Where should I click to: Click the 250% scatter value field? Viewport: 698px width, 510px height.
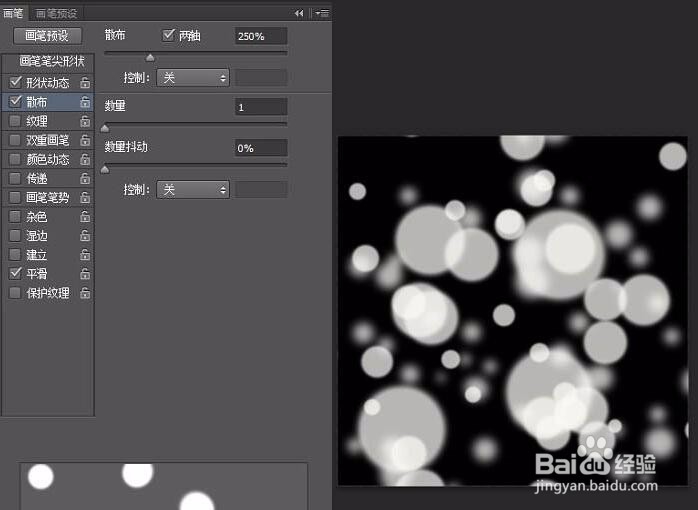pos(261,36)
